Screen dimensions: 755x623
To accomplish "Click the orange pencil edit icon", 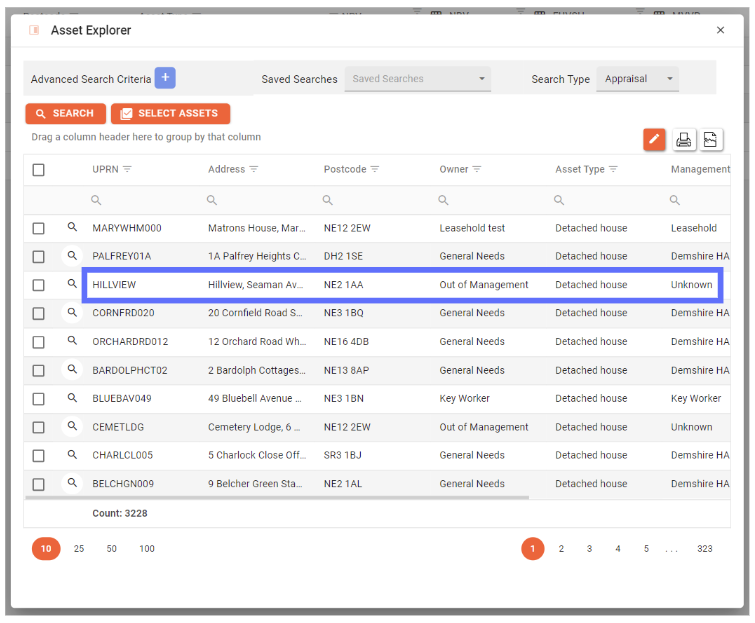I will pos(654,140).
